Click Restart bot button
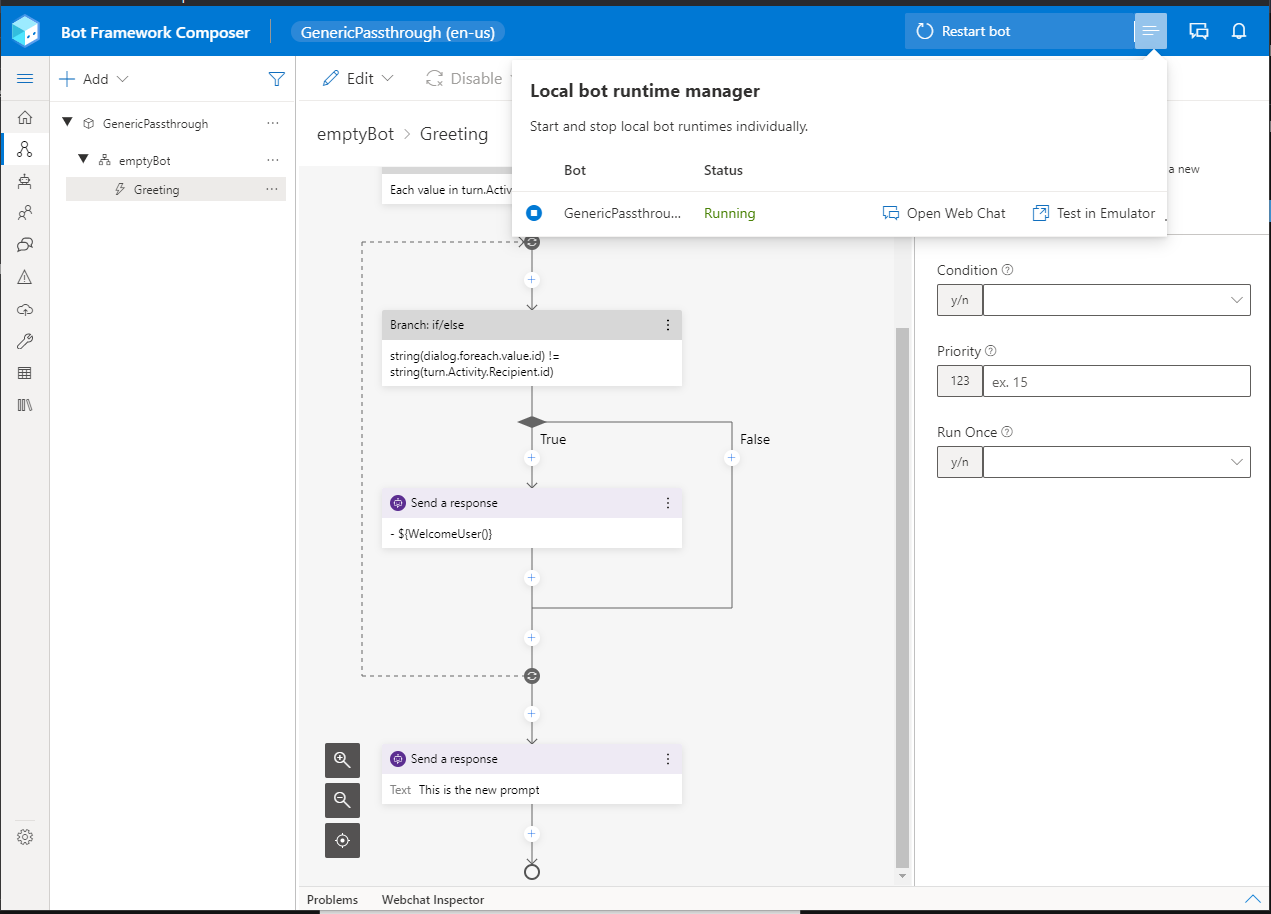Viewport: 1271px width, 914px height. click(1020, 31)
